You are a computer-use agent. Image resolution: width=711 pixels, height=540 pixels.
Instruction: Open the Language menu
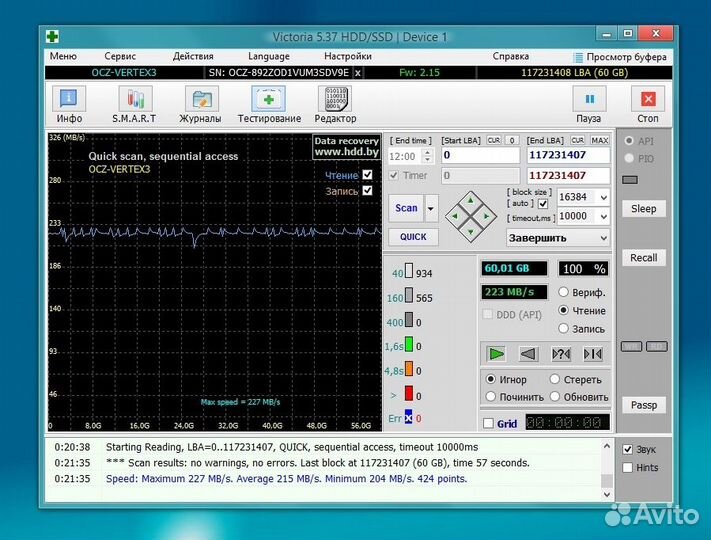click(x=268, y=56)
